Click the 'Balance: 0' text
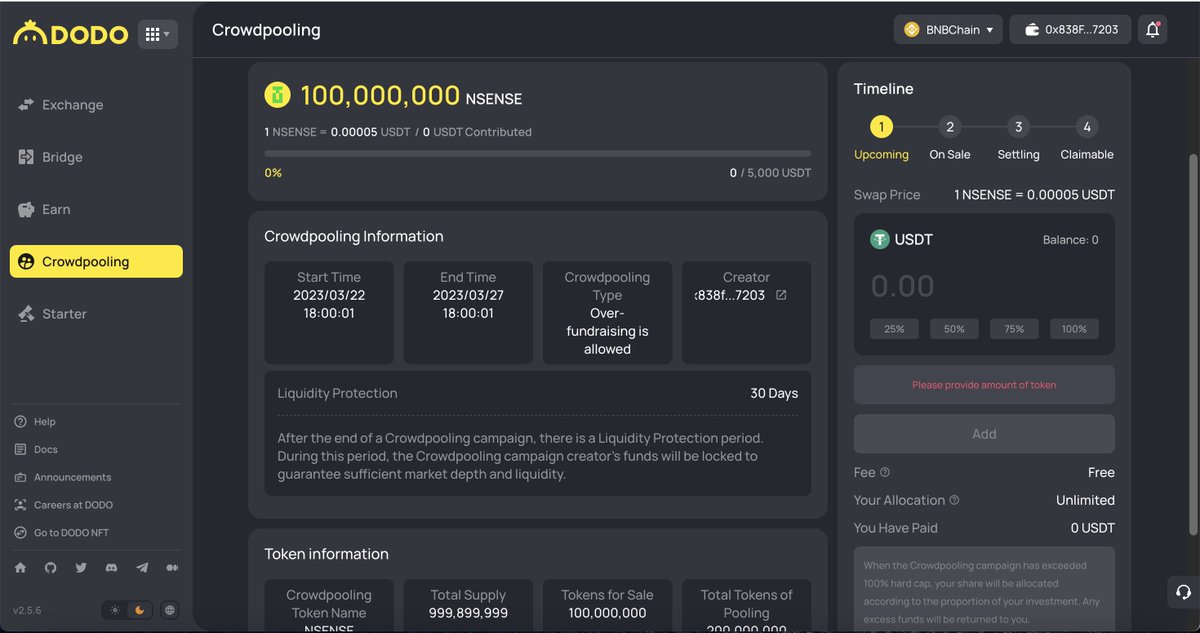 coord(1070,240)
